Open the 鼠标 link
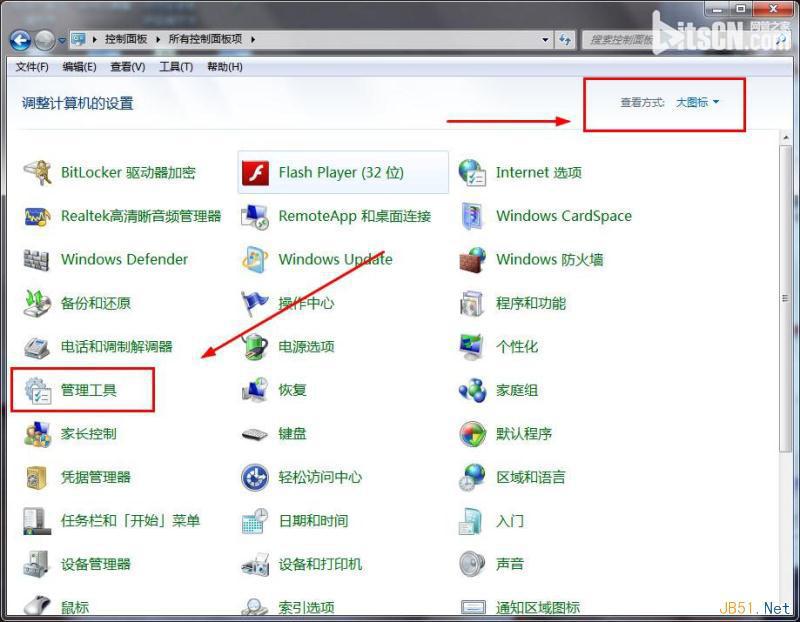The image size is (800, 622). tap(75, 607)
